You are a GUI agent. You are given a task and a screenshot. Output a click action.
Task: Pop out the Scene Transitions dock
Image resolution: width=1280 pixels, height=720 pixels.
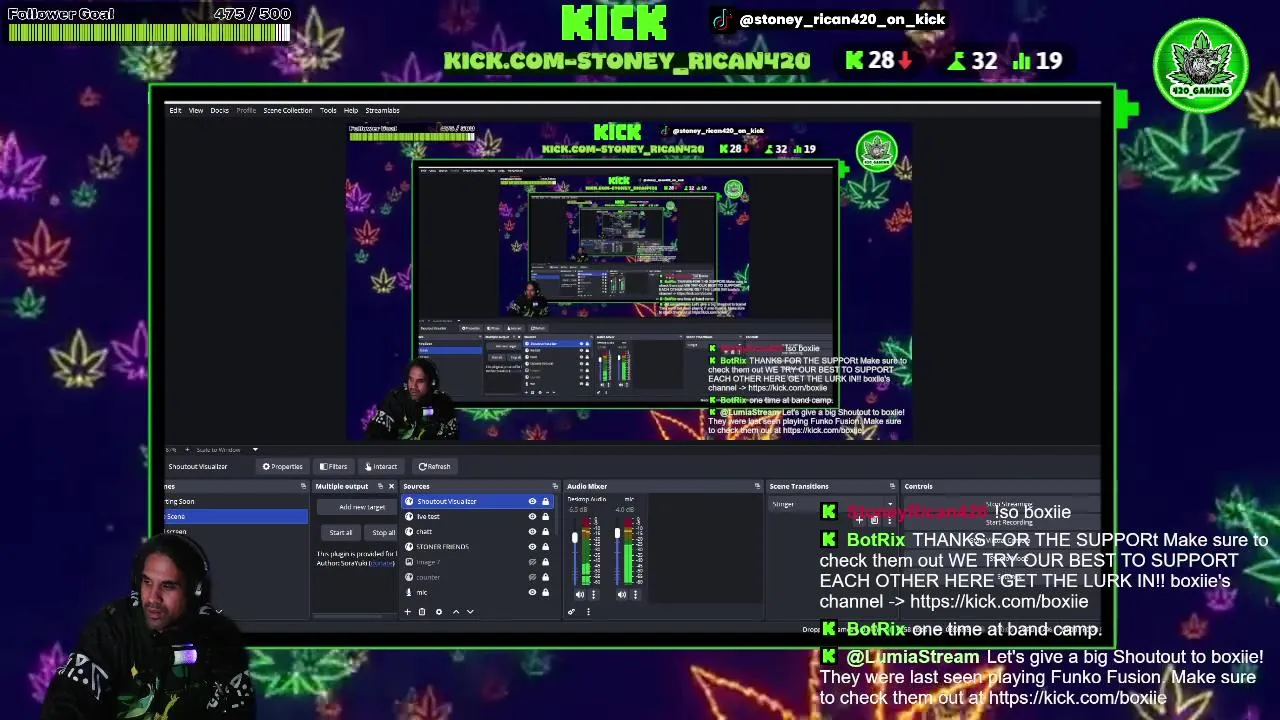[x=892, y=486]
